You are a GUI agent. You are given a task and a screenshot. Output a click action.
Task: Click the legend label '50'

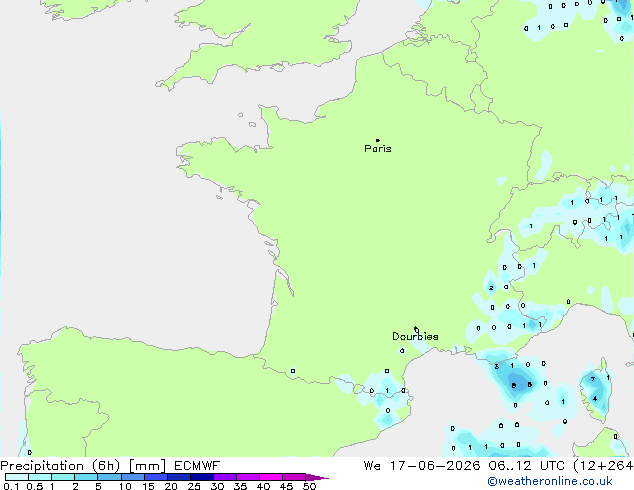pos(309,486)
